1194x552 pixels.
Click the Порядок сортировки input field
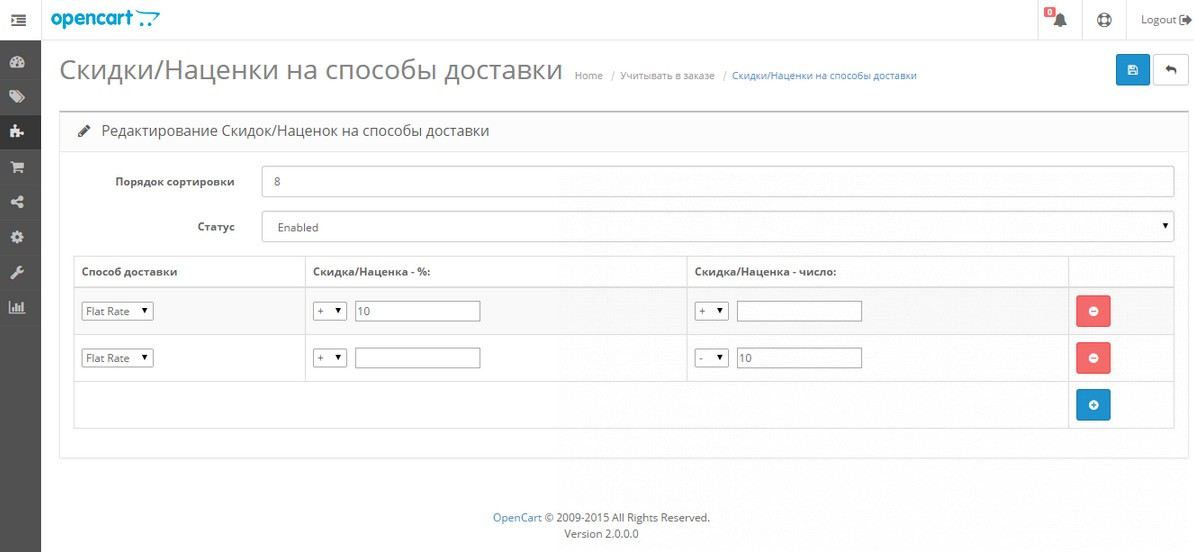pos(717,182)
